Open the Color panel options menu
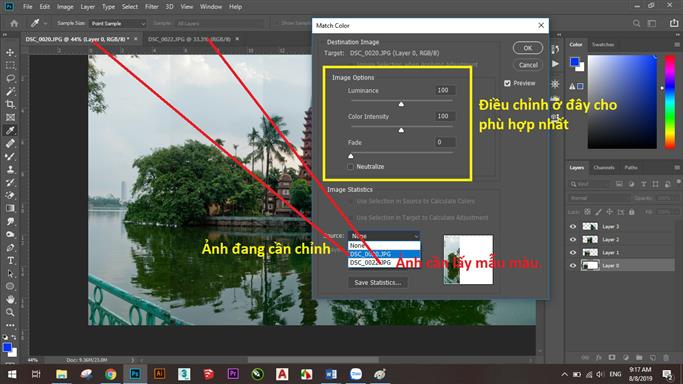Screen dimensions: 683x384 tap(676, 44)
